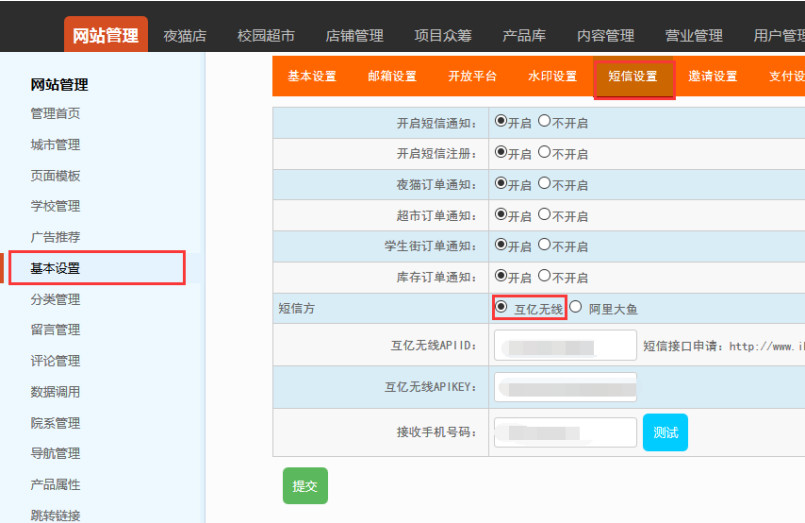Image resolution: width=805 pixels, height=523 pixels.
Task: Select 基本设置 in the sidebar
Action: (x=55, y=268)
